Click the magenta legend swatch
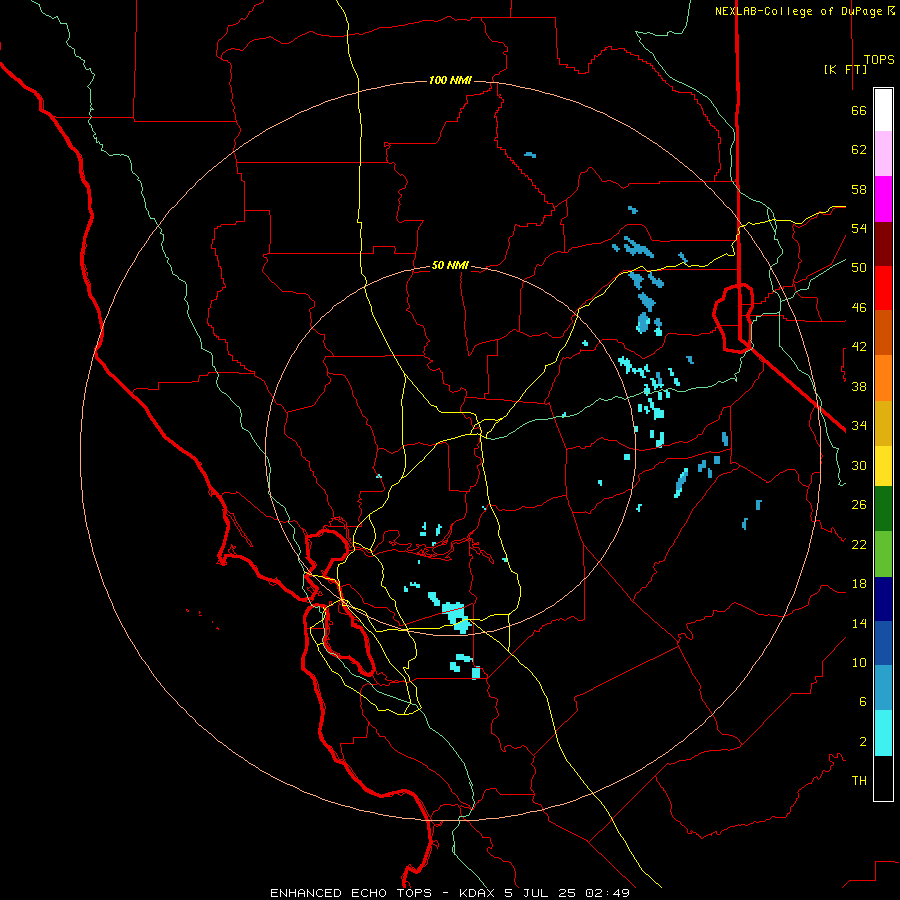The width and height of the screenshot is (900, 900). 883,199
